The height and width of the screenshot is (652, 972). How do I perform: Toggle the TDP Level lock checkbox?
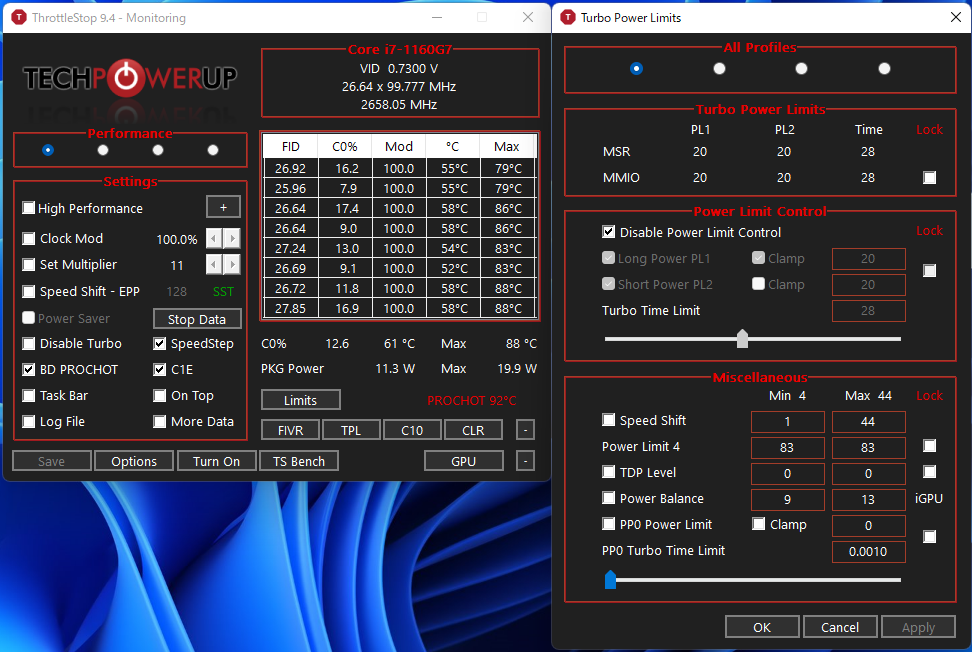929,472
